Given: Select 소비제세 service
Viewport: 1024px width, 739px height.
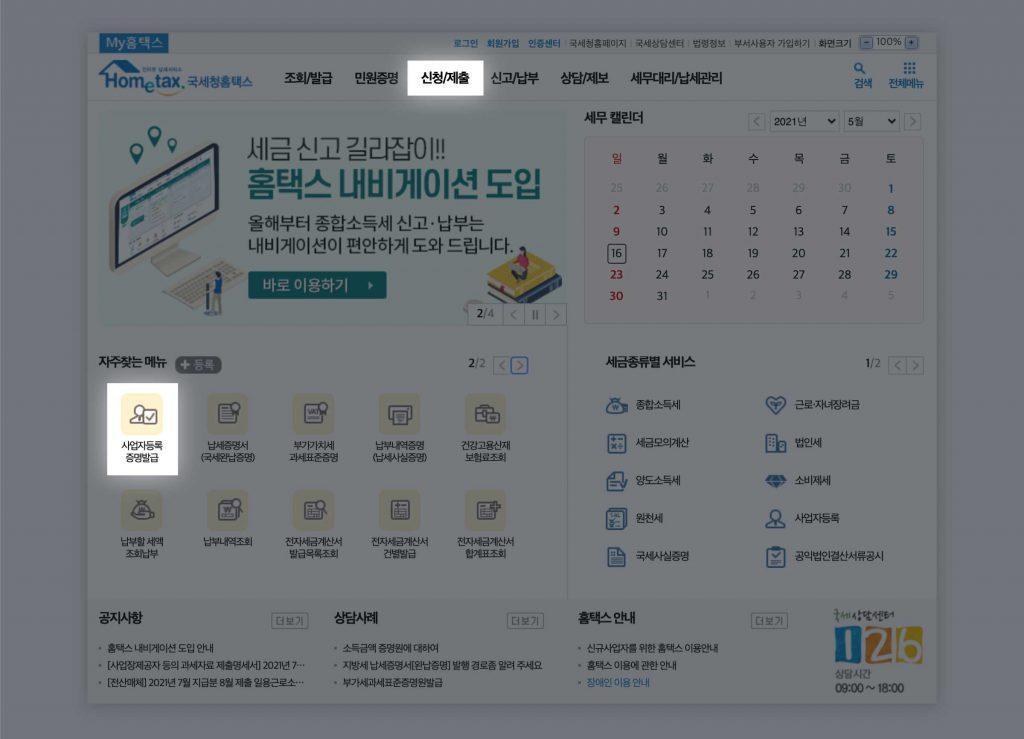Looking at the screenshot, I should [798, 480].
